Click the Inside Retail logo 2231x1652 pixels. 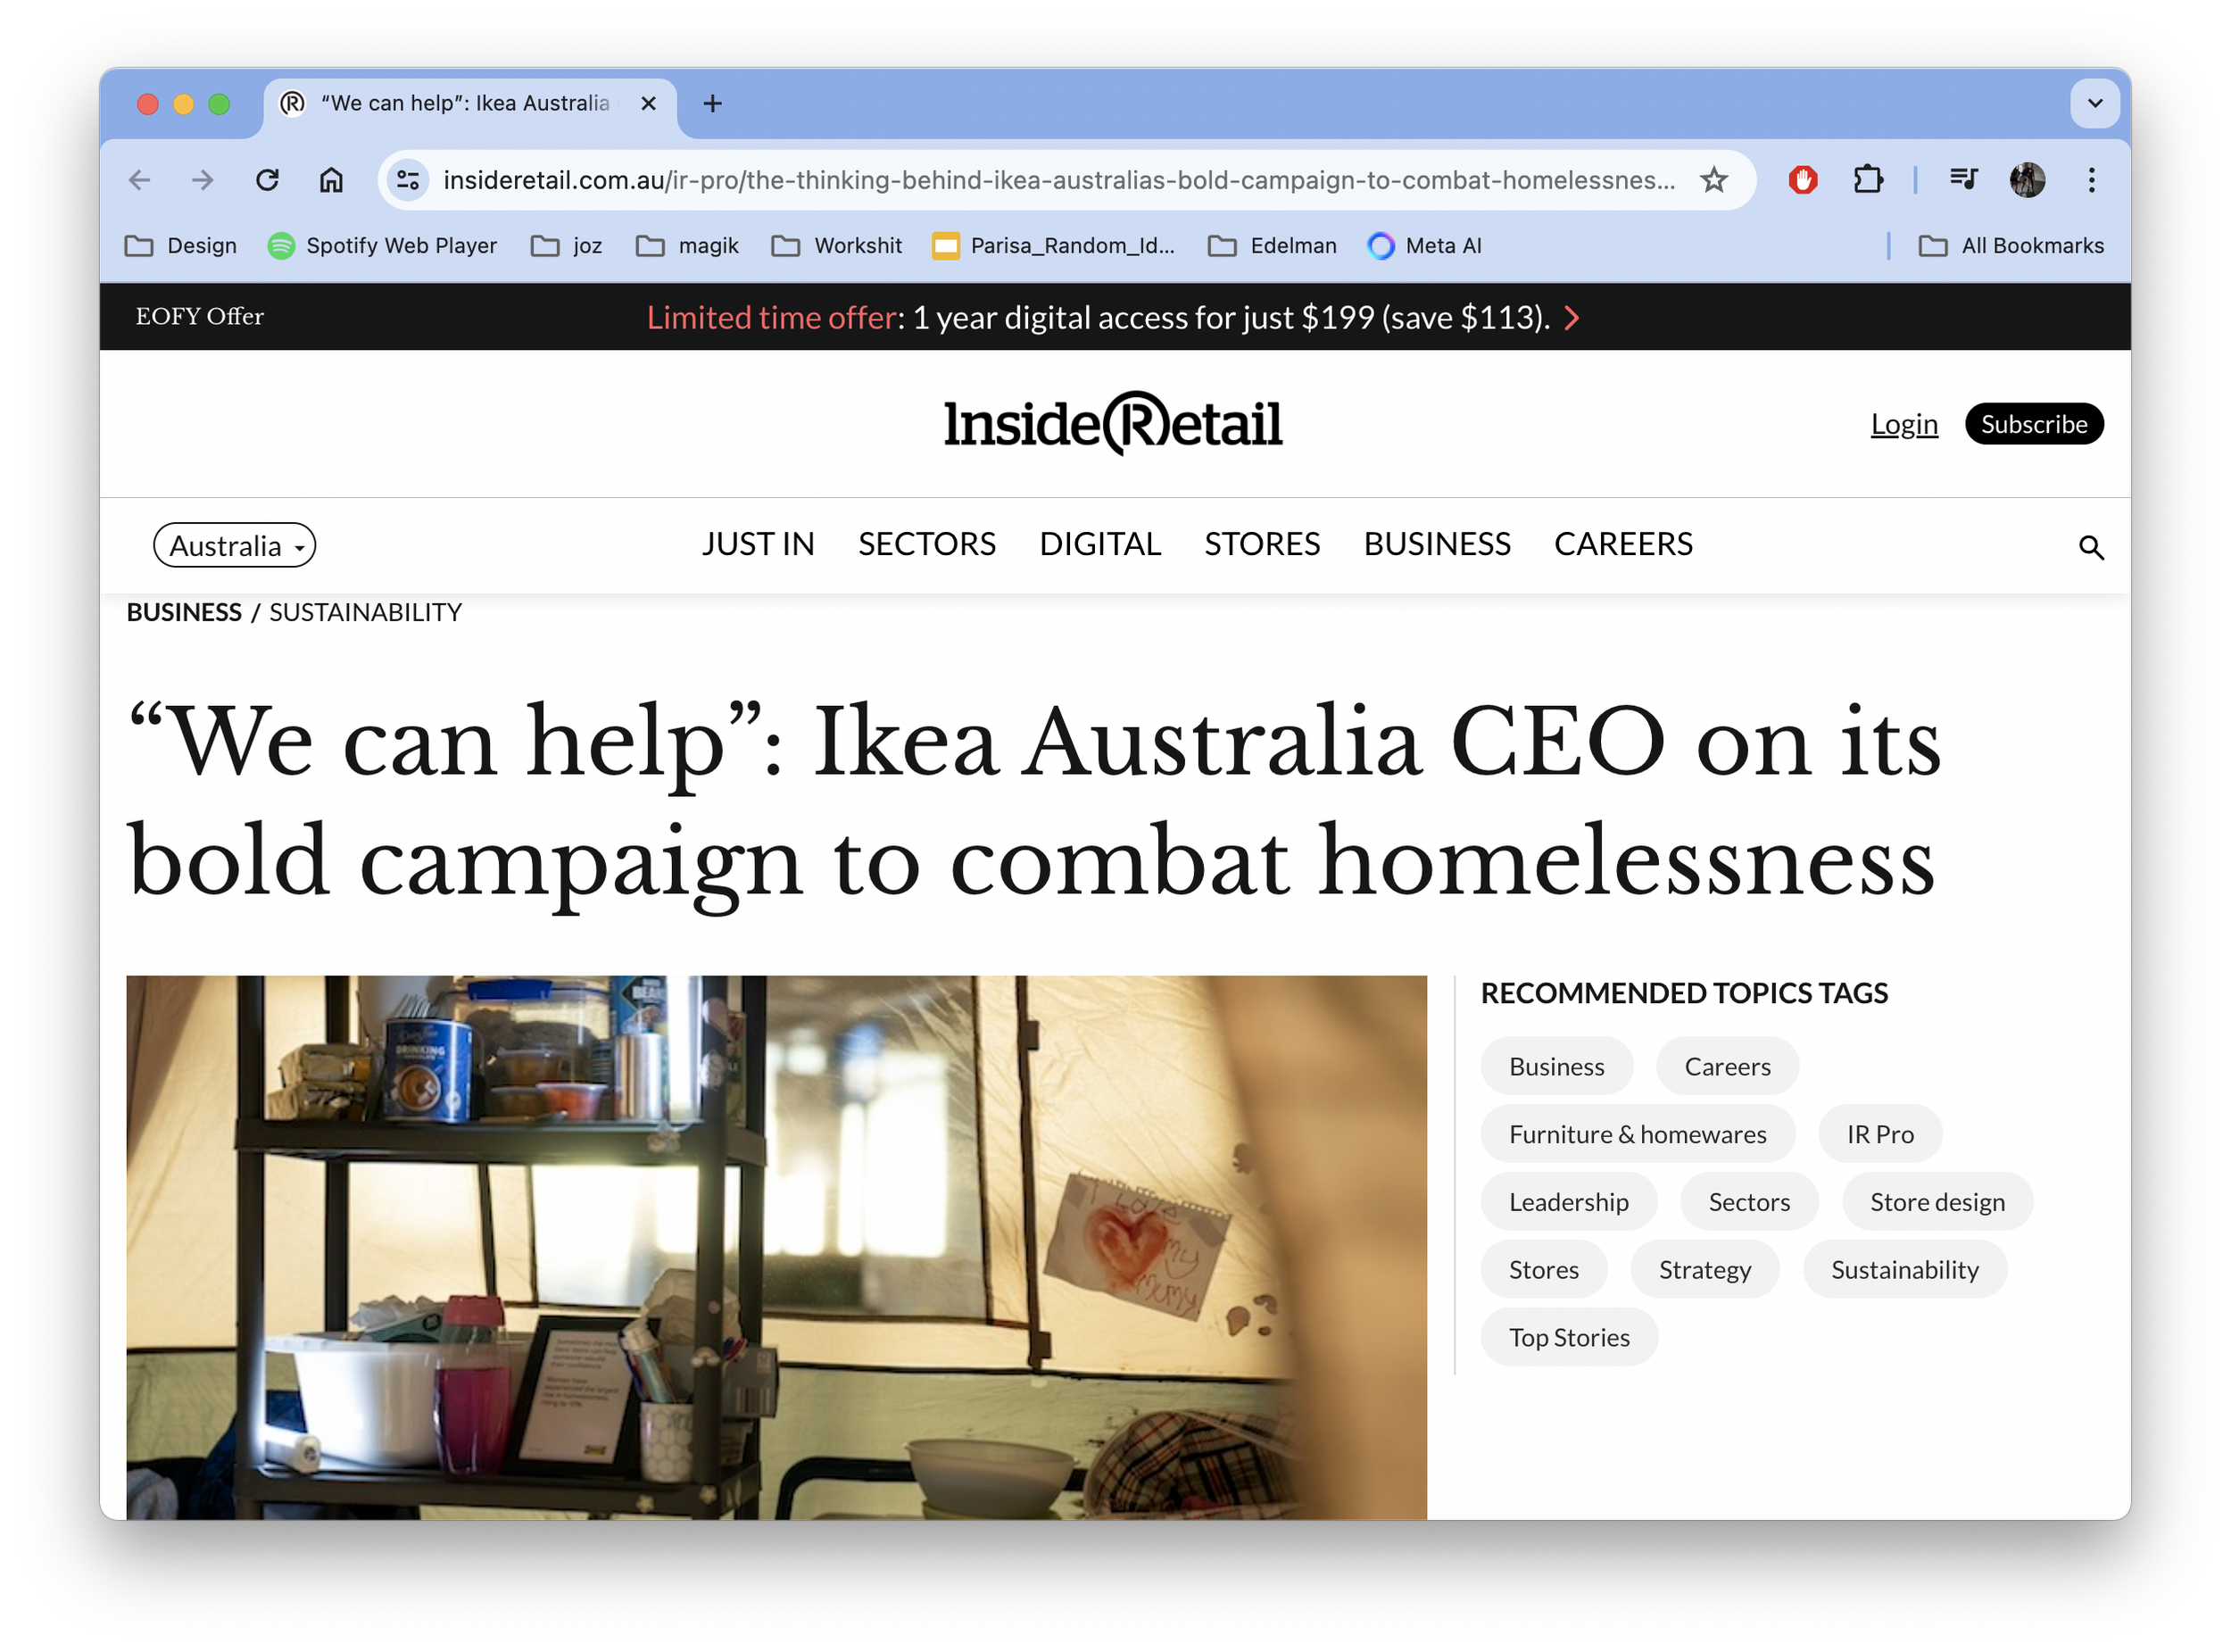(1113, 424)
